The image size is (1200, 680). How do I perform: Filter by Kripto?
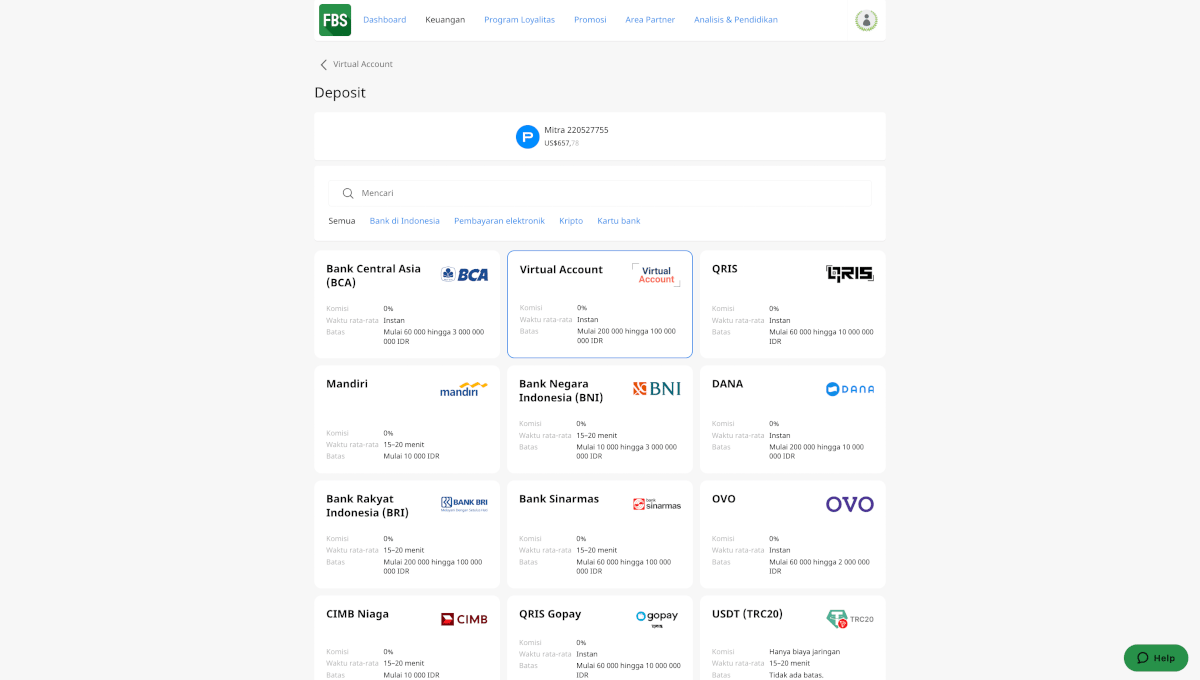pyautogui.click(x=571, y=221)
